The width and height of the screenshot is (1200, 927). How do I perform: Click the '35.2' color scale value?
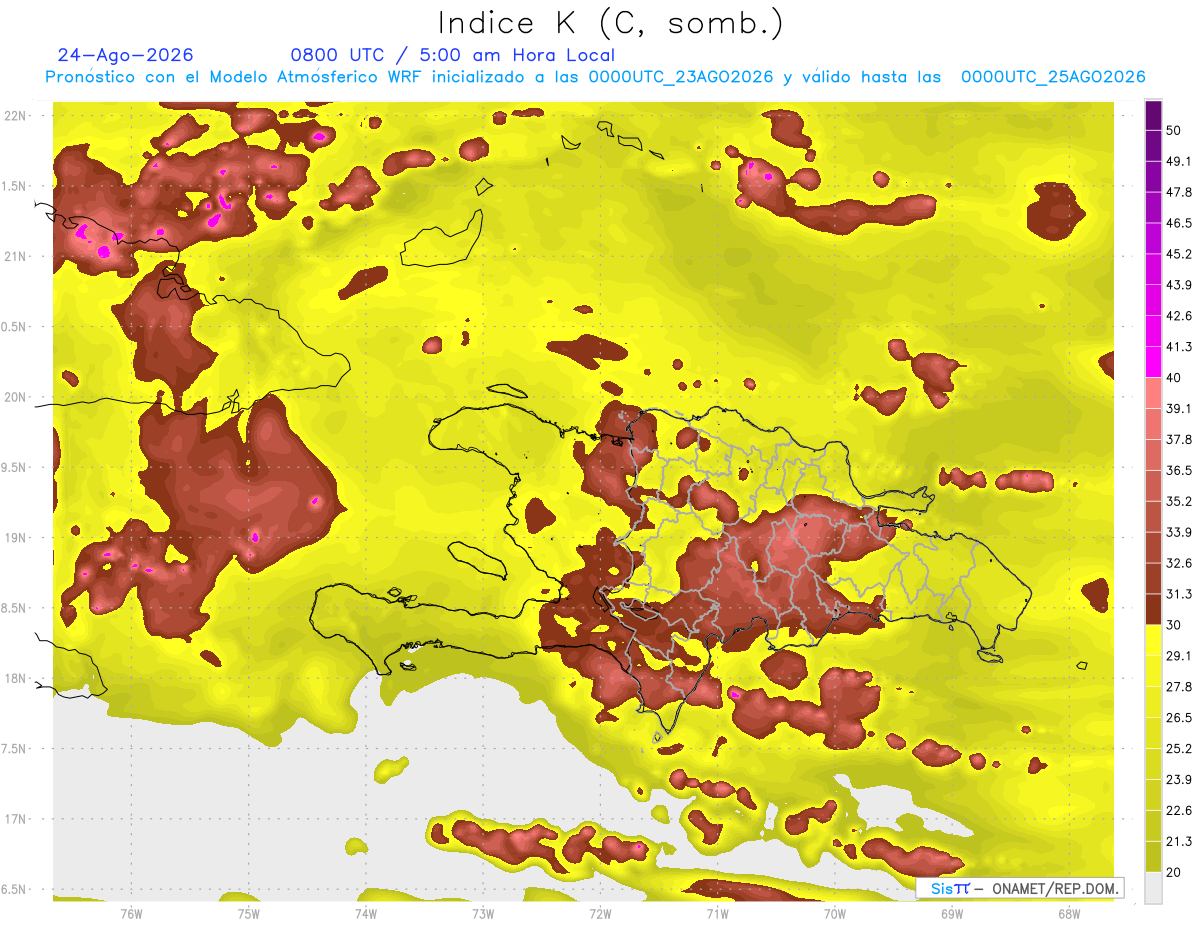(x=1179, y=501)
